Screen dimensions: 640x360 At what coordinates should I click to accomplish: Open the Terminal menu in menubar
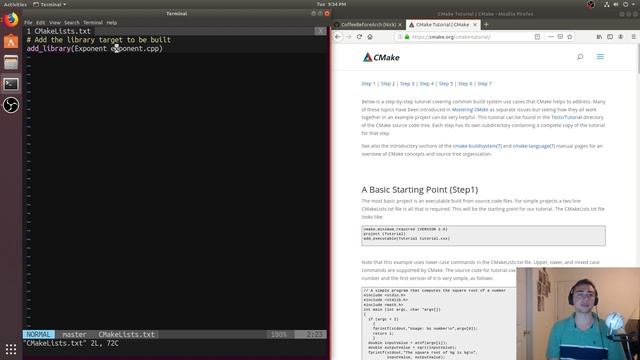(93, 23)
